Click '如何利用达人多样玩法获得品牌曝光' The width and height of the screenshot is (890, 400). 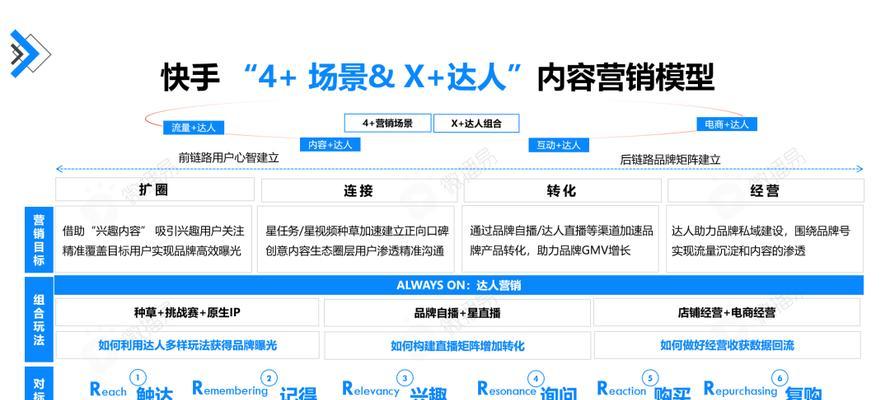tap(187, 345)
